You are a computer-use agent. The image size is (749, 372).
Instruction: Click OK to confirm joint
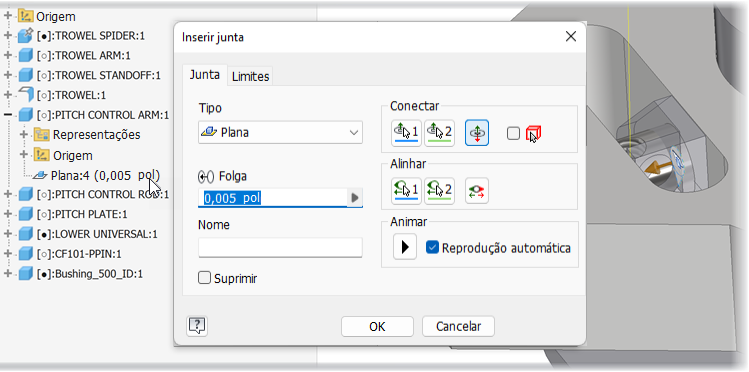click(377, 326)
